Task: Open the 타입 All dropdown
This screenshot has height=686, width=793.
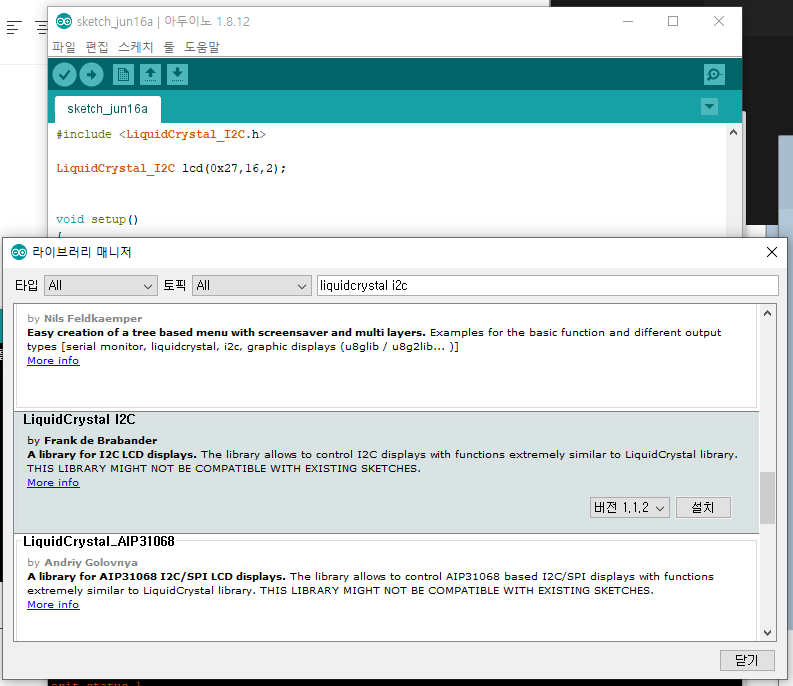Action: pos(101,286)
